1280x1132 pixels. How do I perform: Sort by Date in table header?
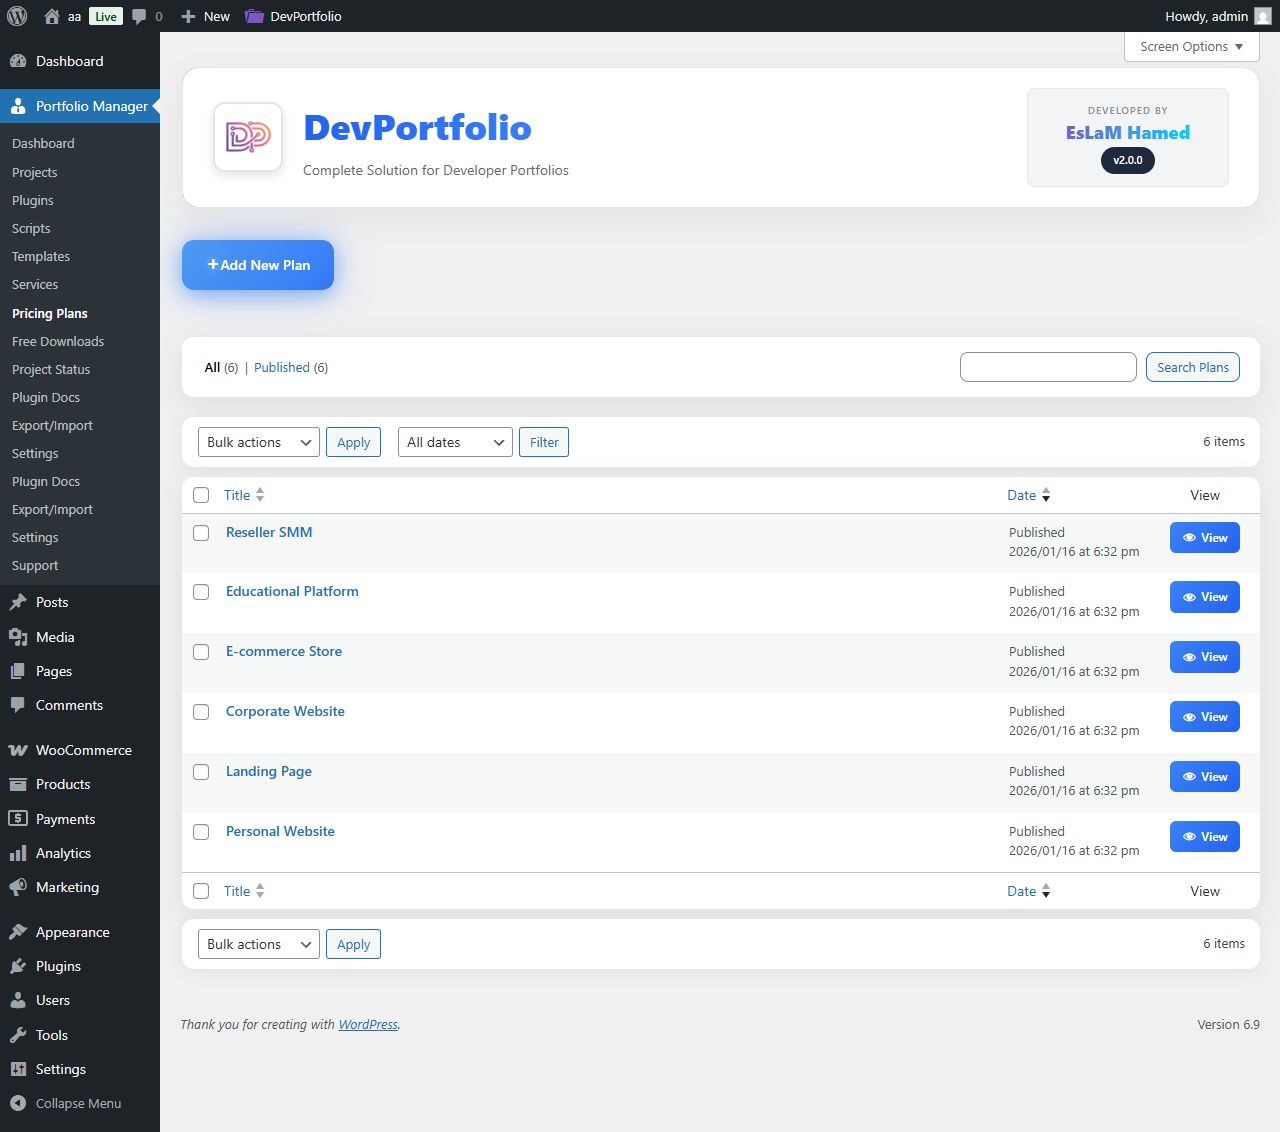click(1029, 495)
